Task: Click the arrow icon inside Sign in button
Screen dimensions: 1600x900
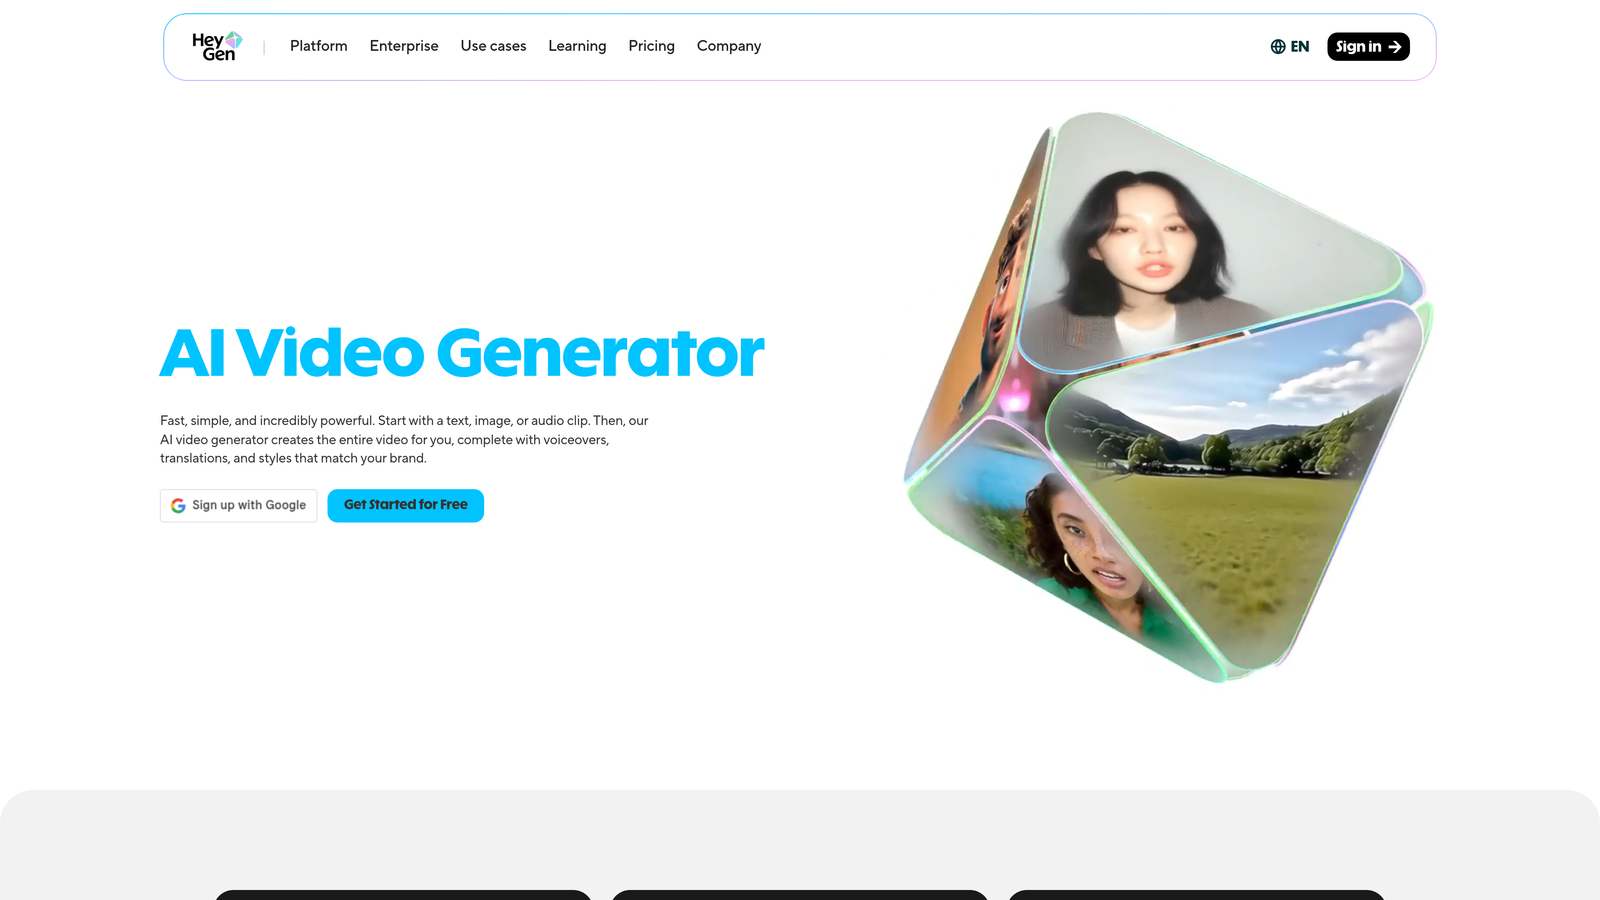Action: pos(1396,46)
